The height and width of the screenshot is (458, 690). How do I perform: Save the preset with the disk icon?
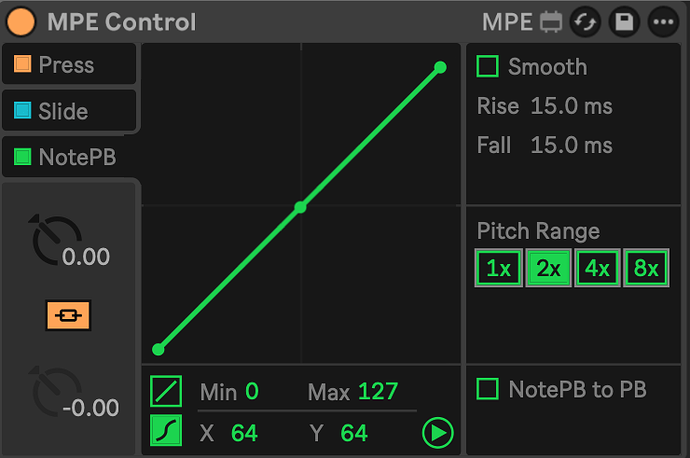point(624,22)
